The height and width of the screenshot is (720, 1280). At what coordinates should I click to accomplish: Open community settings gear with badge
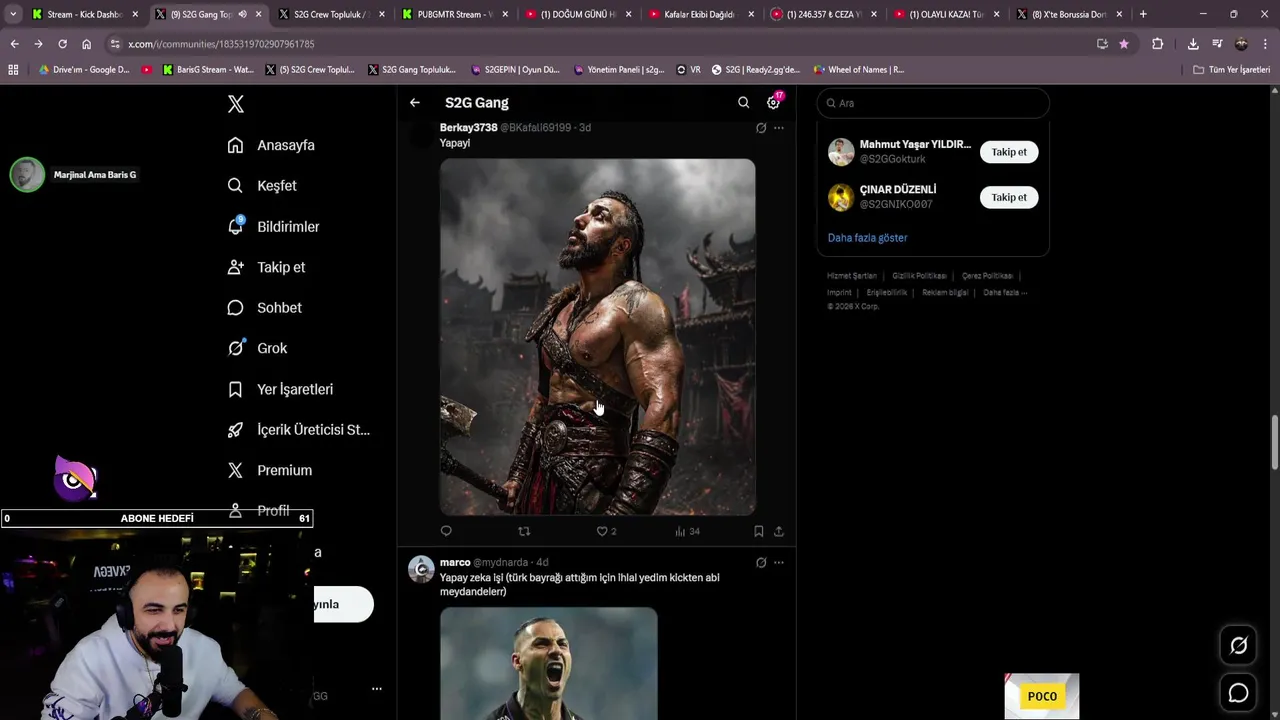click(773, 103)
